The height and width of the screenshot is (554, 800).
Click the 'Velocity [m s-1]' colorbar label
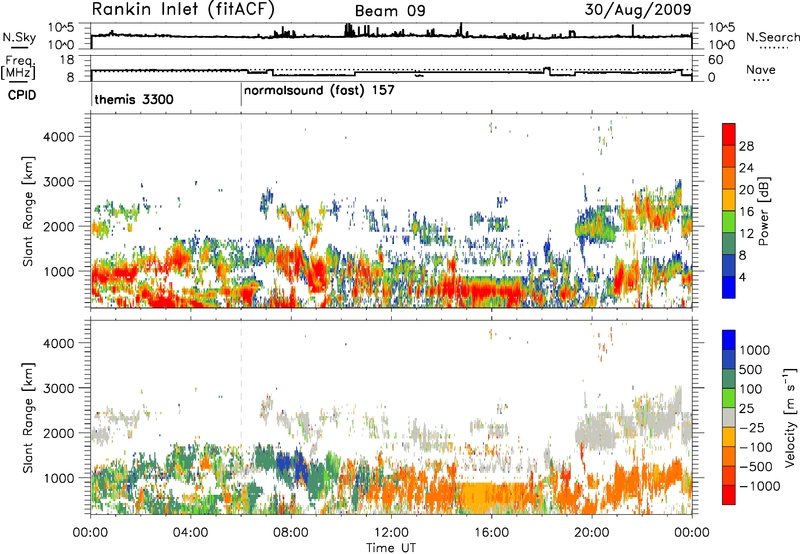790,417
